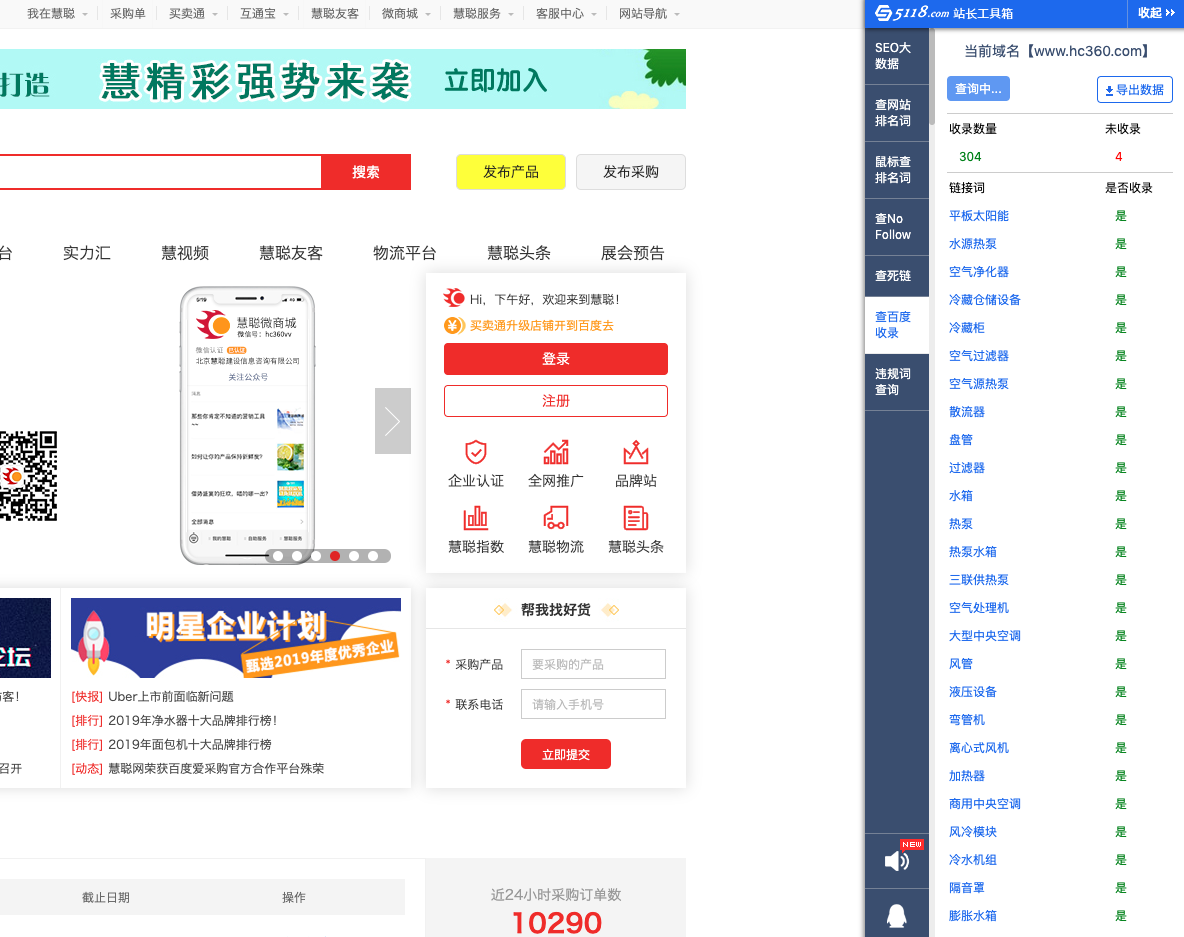The width and height of the screenshot is (1184, 937).
Task: Click the 注册 button
Action: pos(556,401)
